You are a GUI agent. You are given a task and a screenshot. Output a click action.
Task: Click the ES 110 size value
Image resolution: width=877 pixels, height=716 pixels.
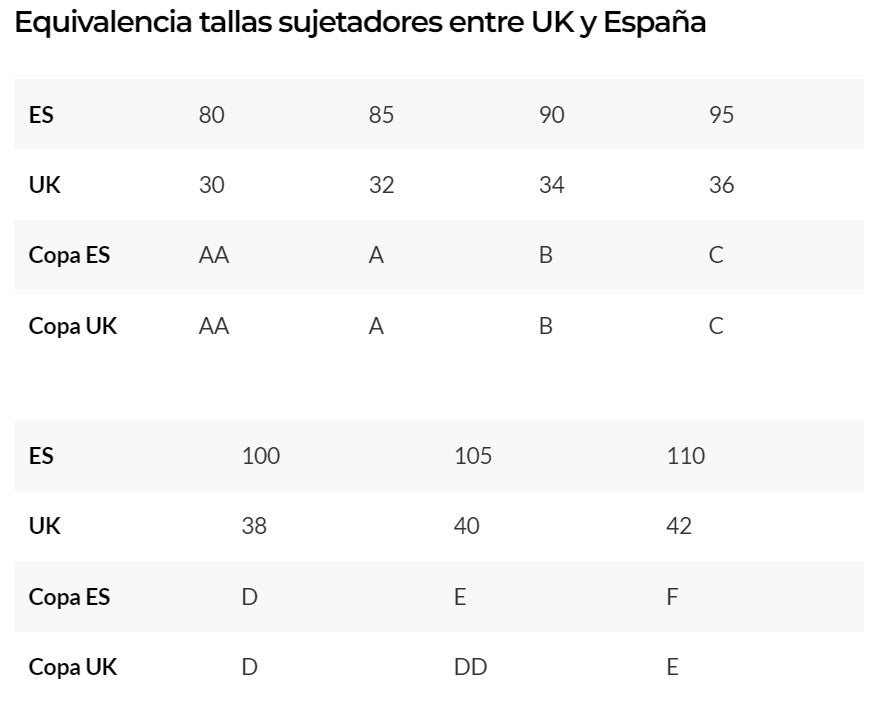pyautogui.click(x=685, y=456)
